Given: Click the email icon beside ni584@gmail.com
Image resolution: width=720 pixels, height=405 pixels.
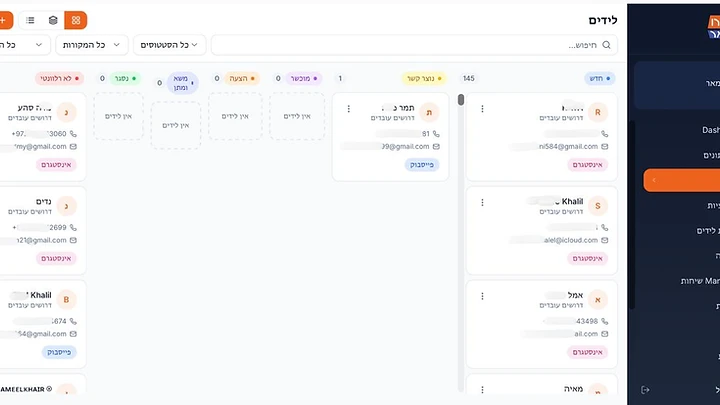Looking at the screenshot, I should coord(604,146).
